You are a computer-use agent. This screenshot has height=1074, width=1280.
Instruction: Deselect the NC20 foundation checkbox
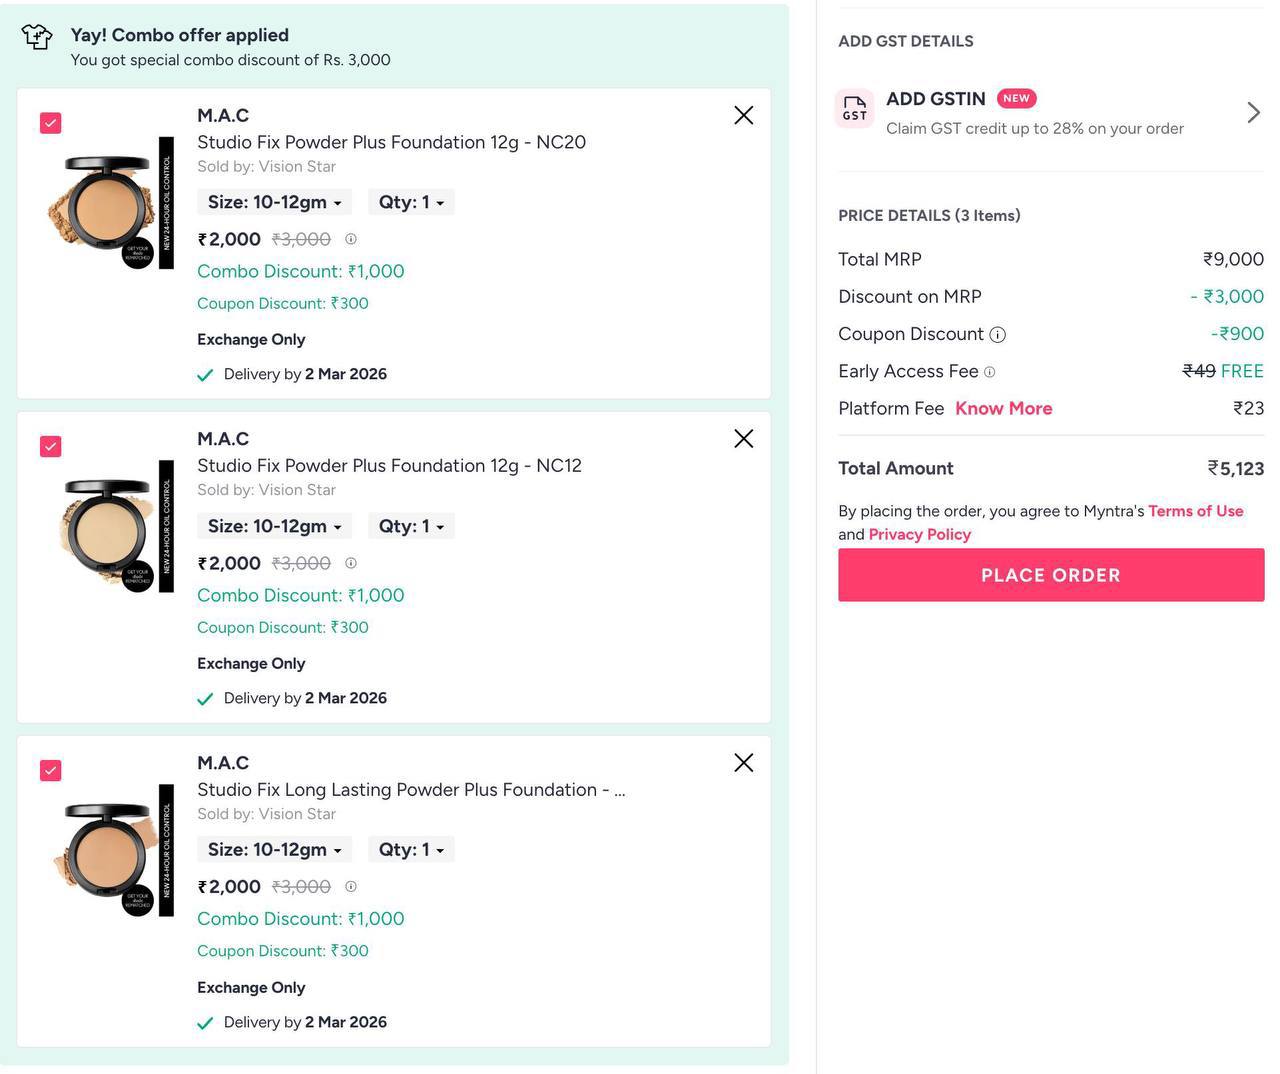[50, 122]
